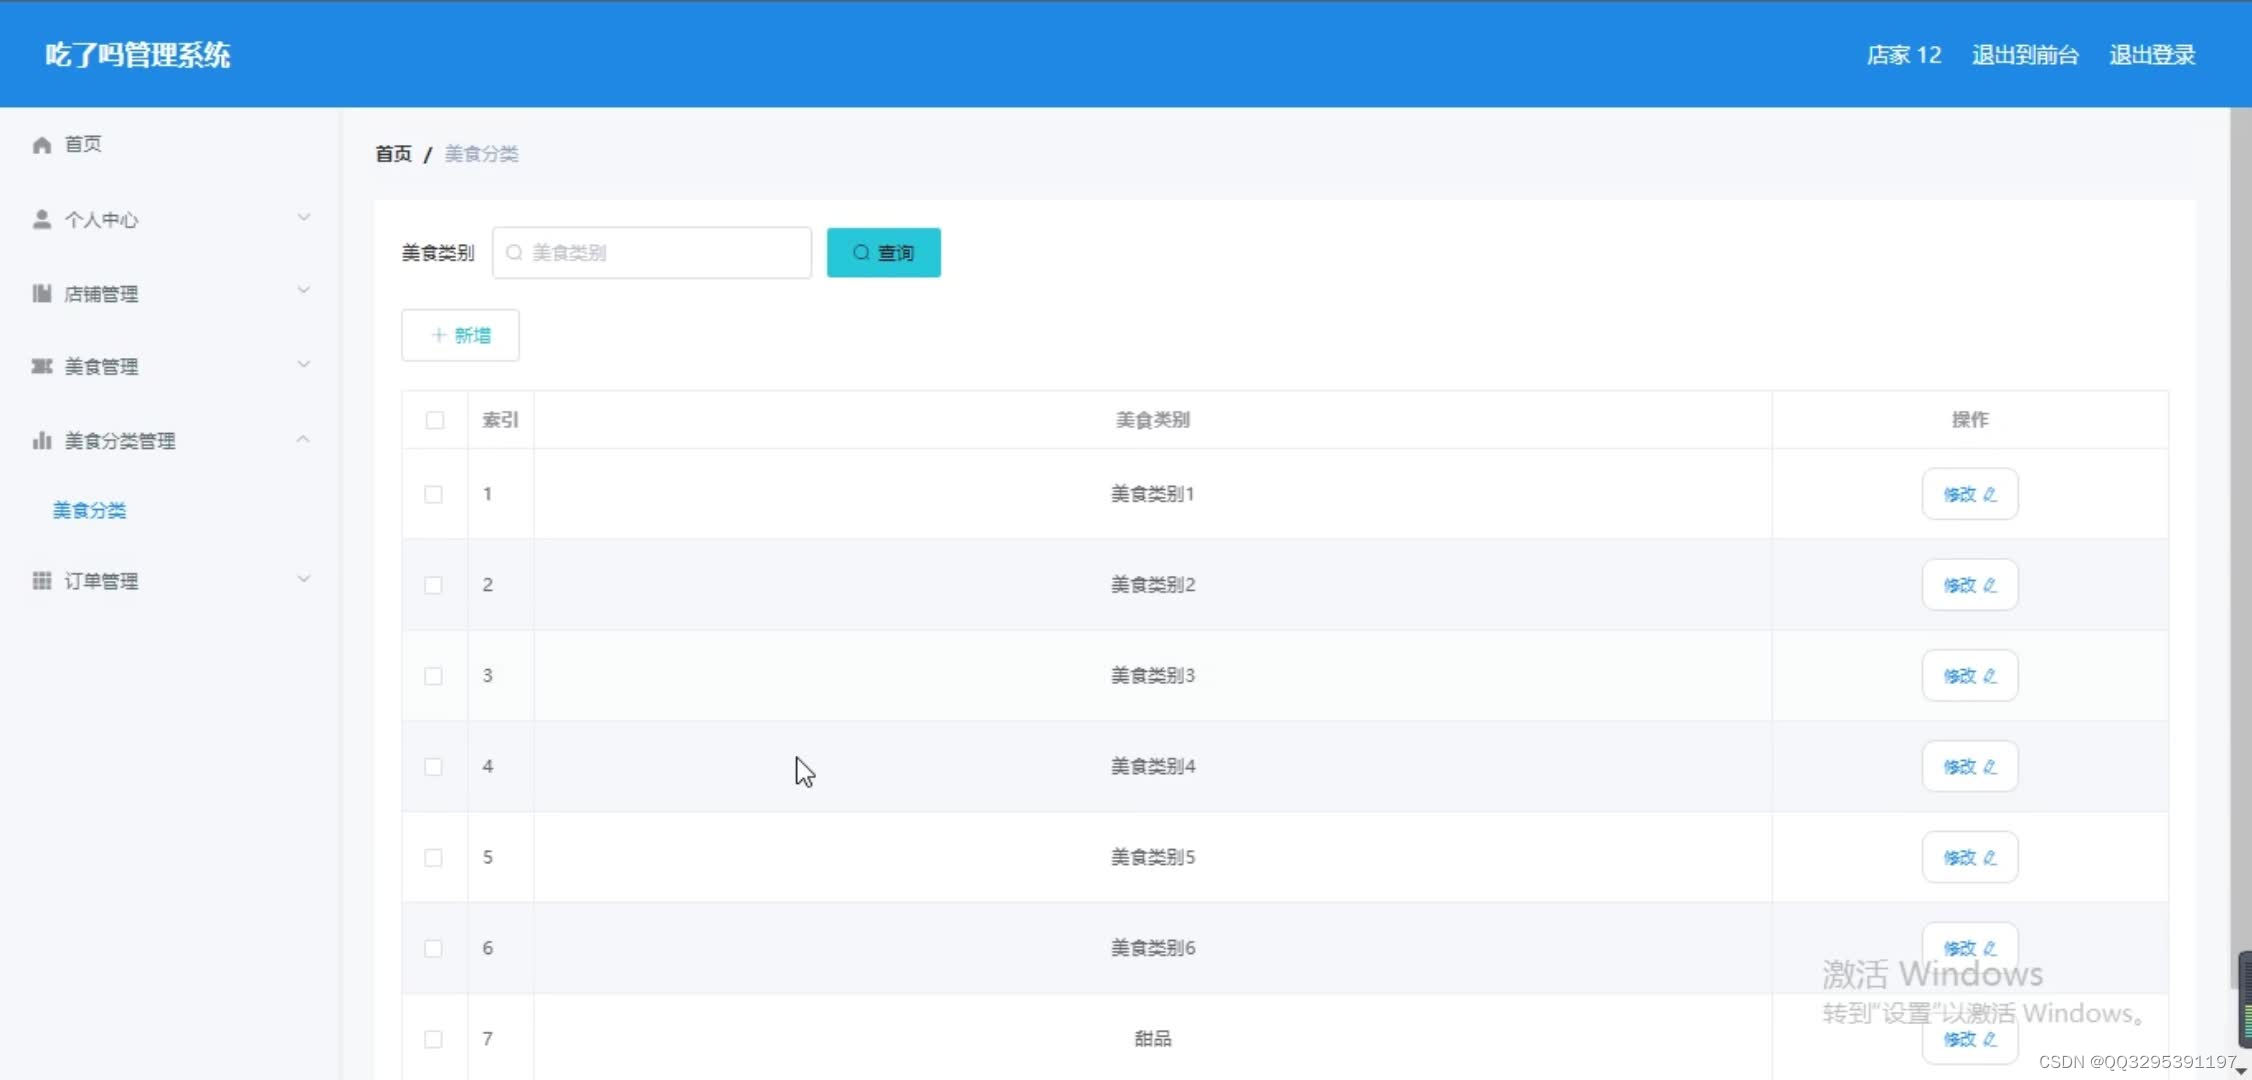The width and height of the screenshot is (2252, 1080).
Task: Open the 个人中心 menu item
Action: click(x=170, y=219)
